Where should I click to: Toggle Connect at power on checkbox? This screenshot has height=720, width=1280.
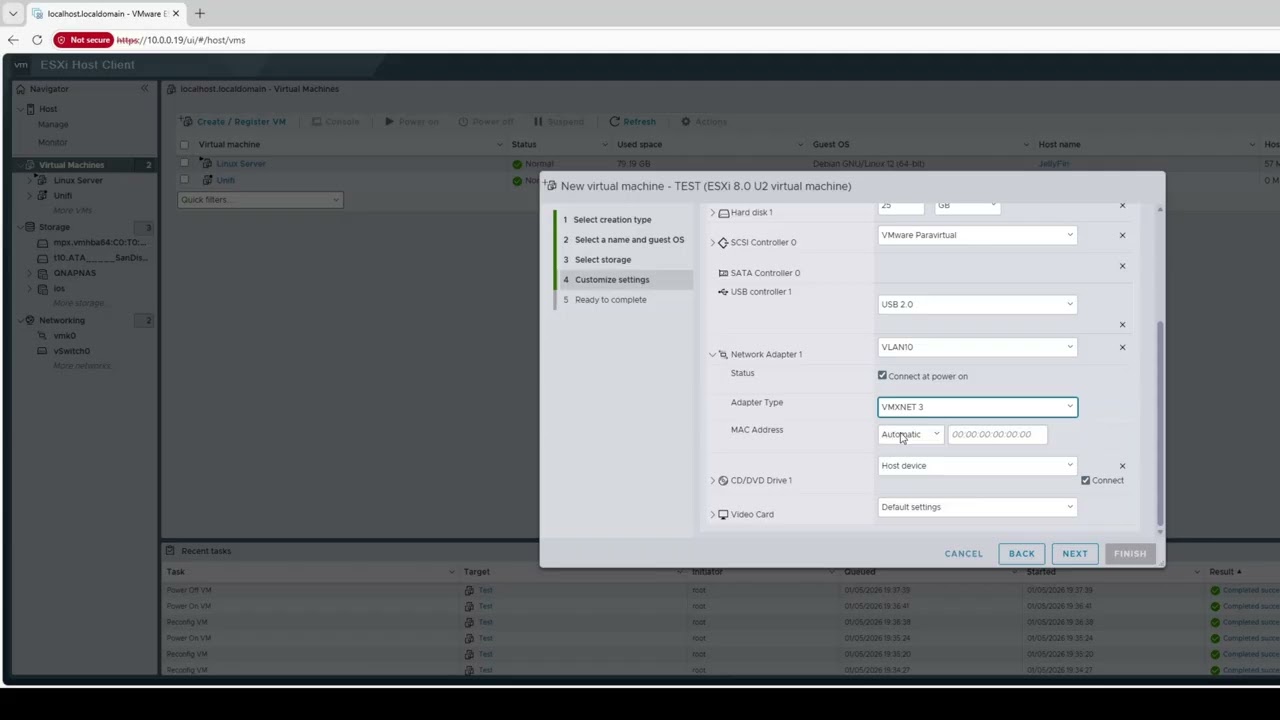tap(882, 376)
